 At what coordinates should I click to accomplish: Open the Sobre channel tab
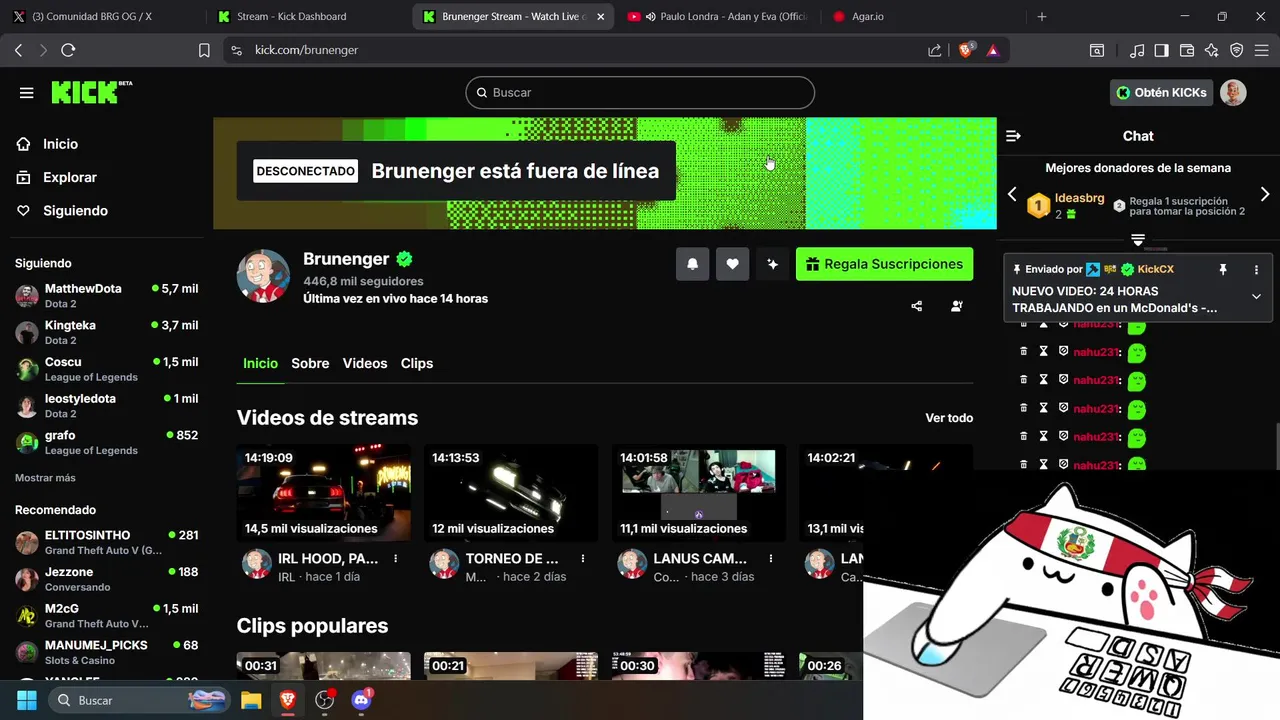click(x=310, y=364)
